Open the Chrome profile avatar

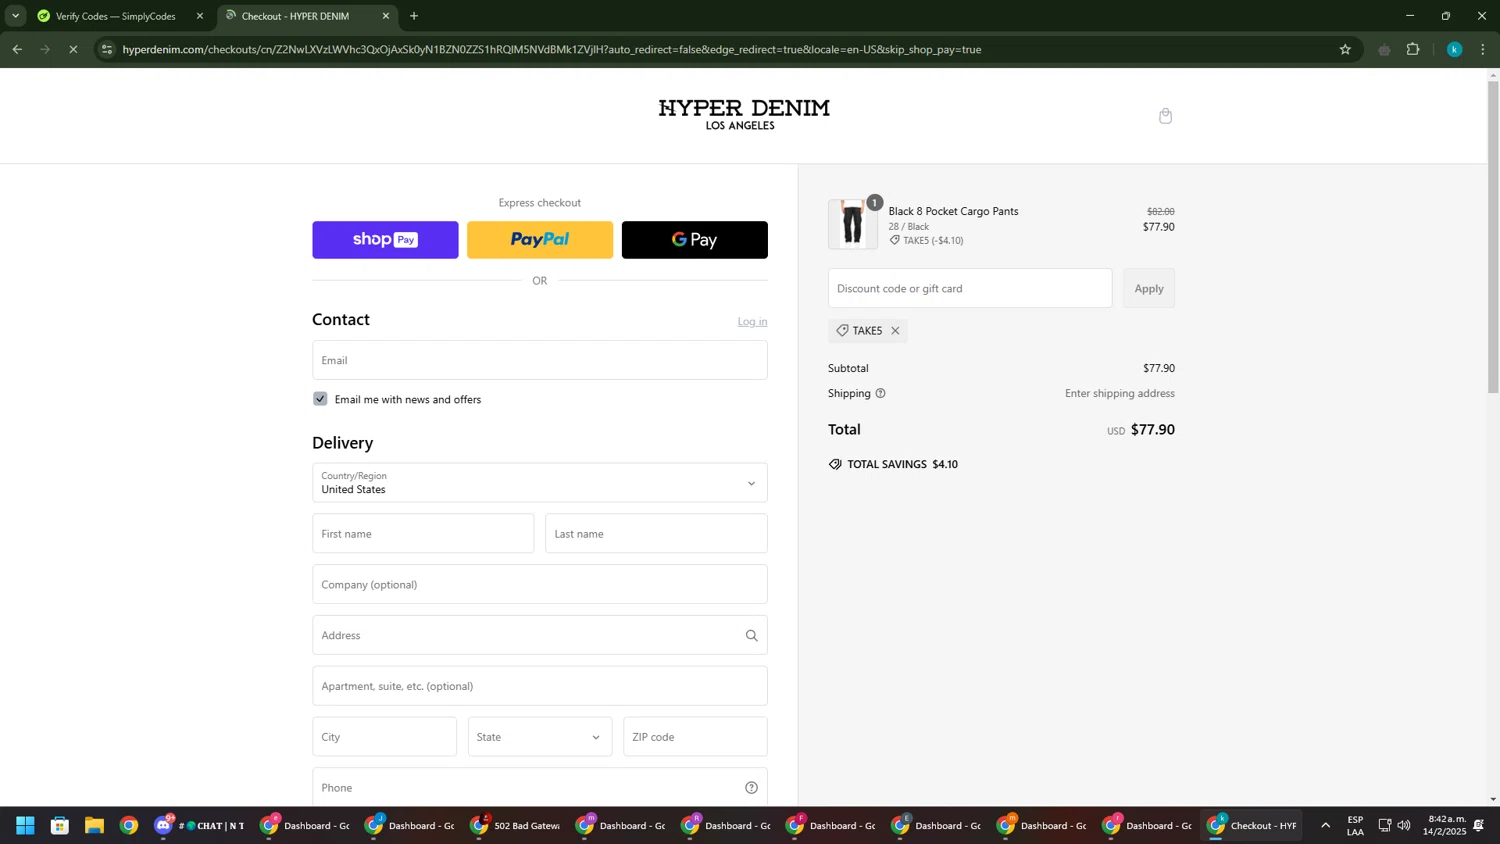click(x=1455, y=49)
